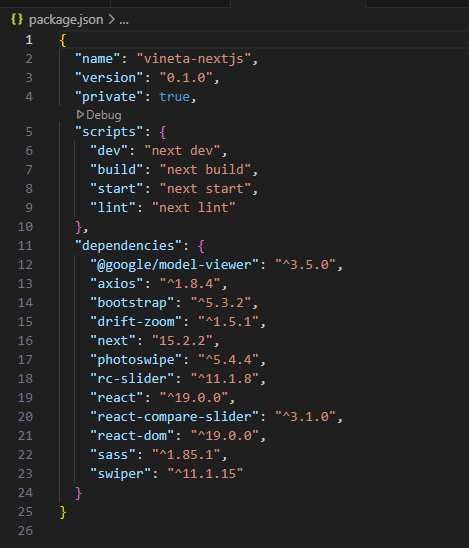This screenshot has height=548, width=469.
Task: Click the "next start" value
Action: 205,189
